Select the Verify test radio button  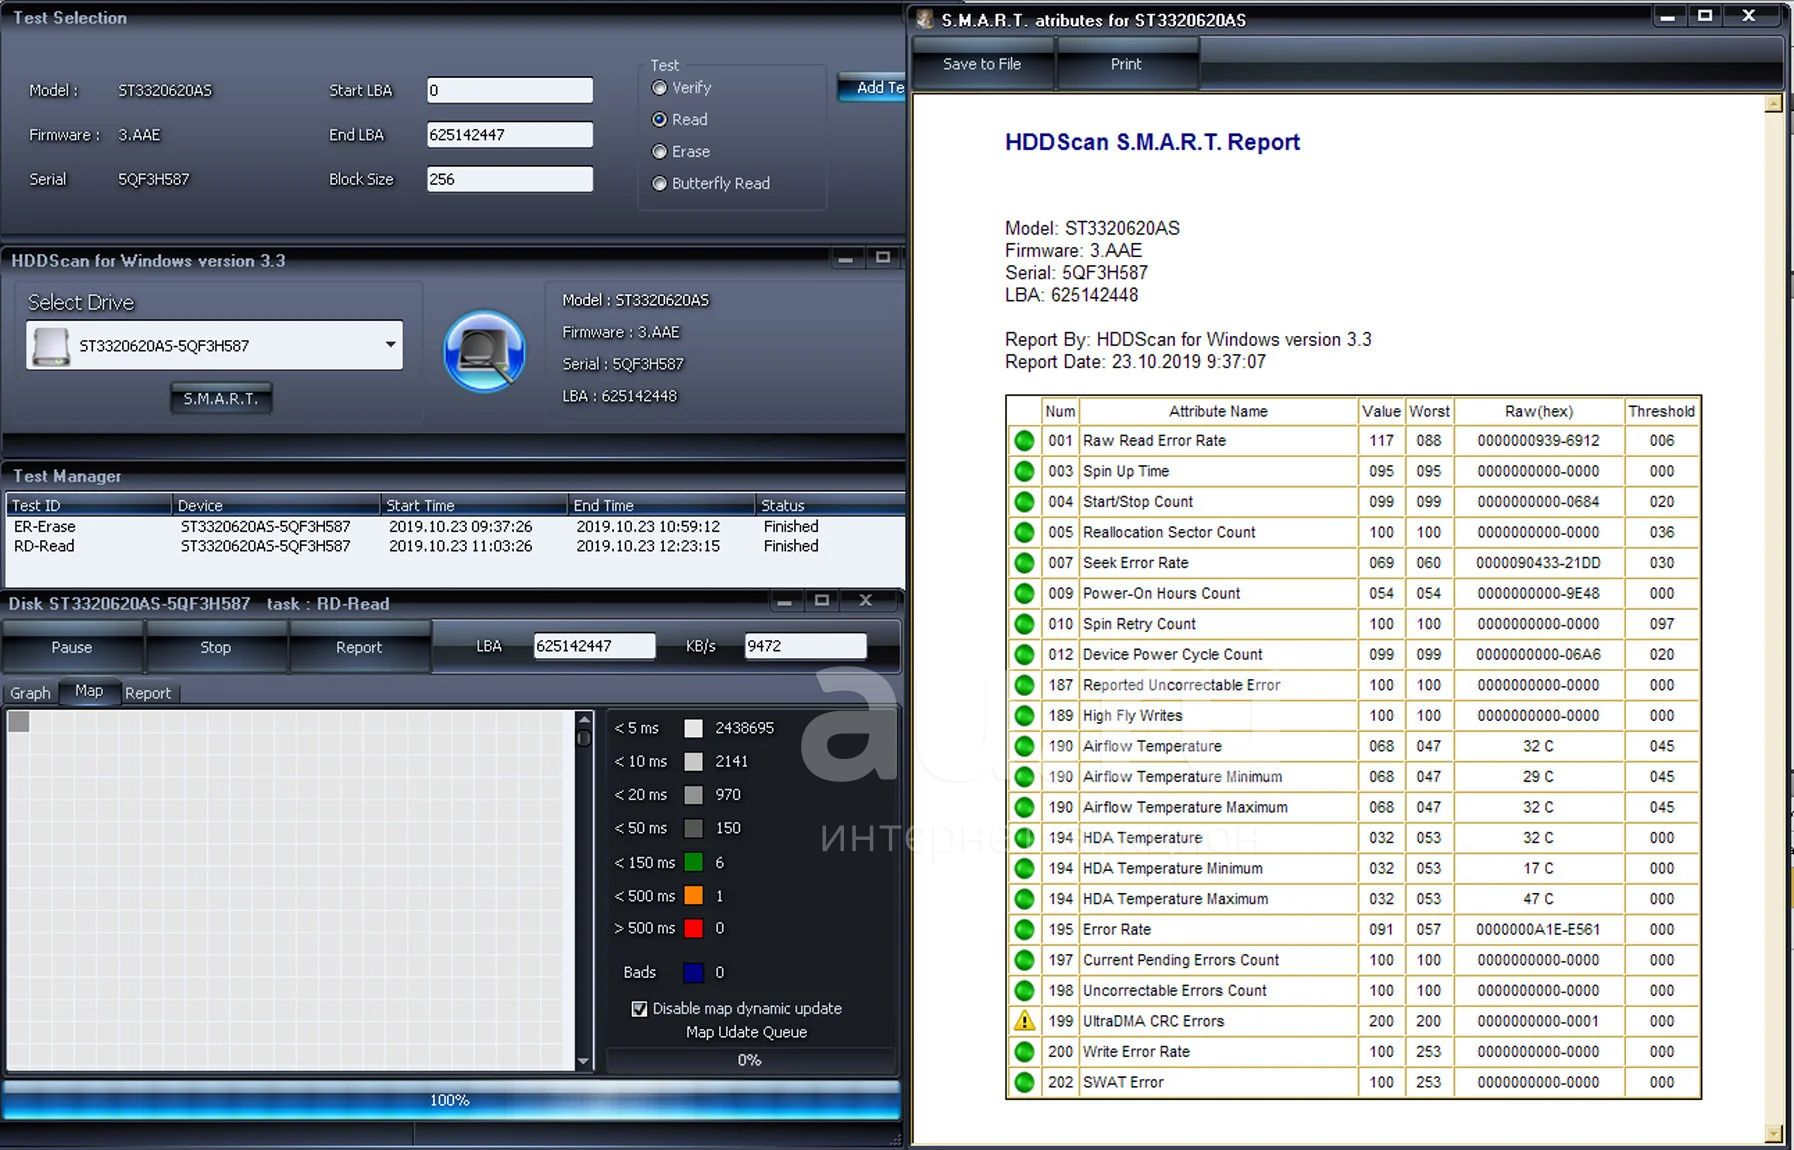[x=660, y=88]
